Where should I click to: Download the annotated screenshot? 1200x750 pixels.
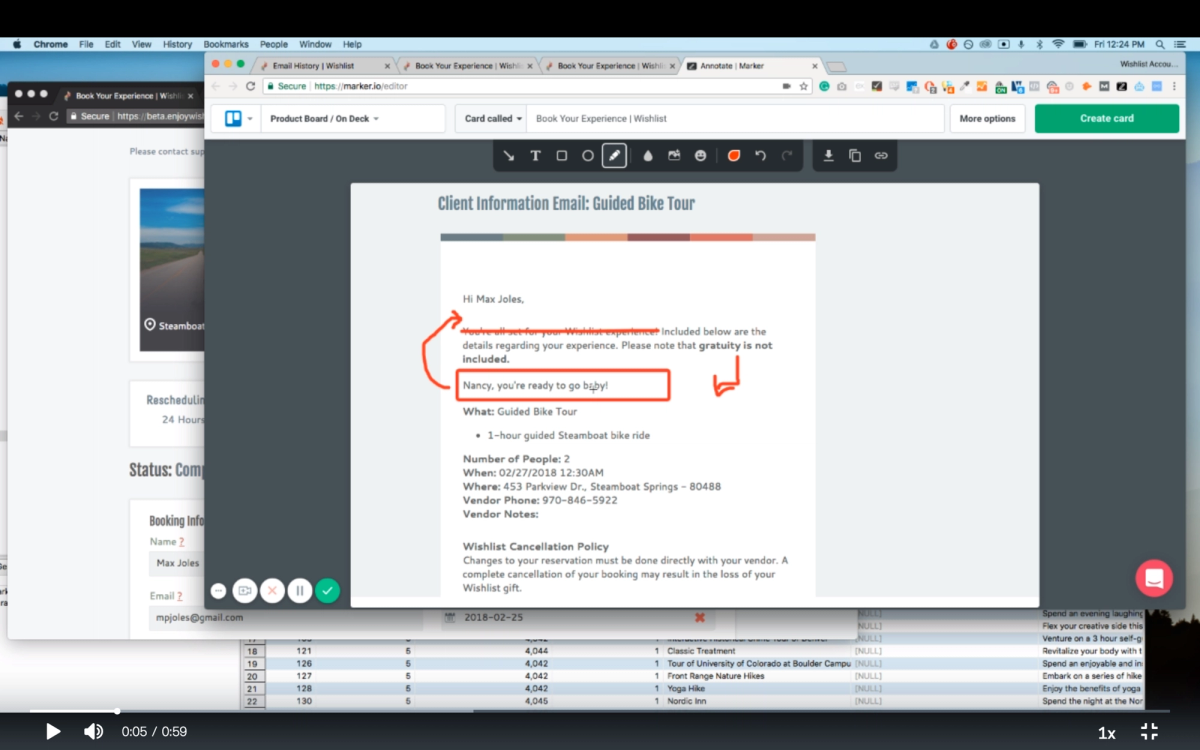click(828, 156)
